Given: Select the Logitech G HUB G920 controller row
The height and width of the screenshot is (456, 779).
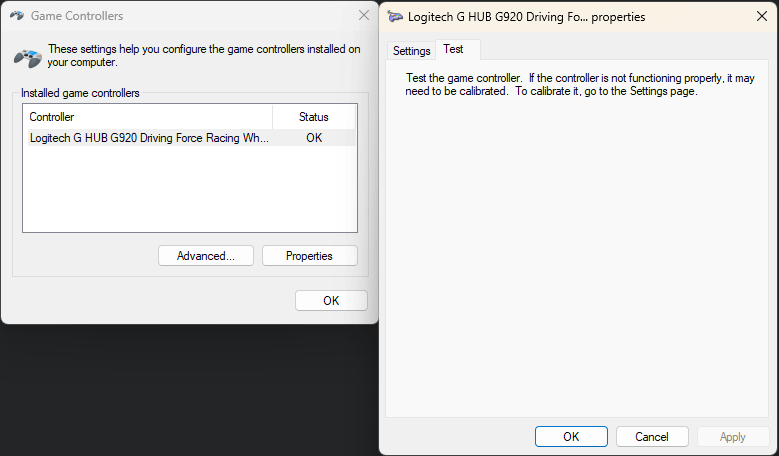Looking at the screenshot, I should (192, 138).
